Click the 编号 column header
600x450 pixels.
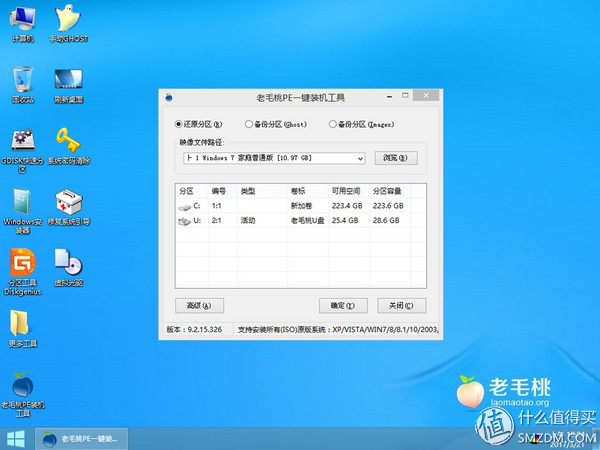tap(223, 191)
